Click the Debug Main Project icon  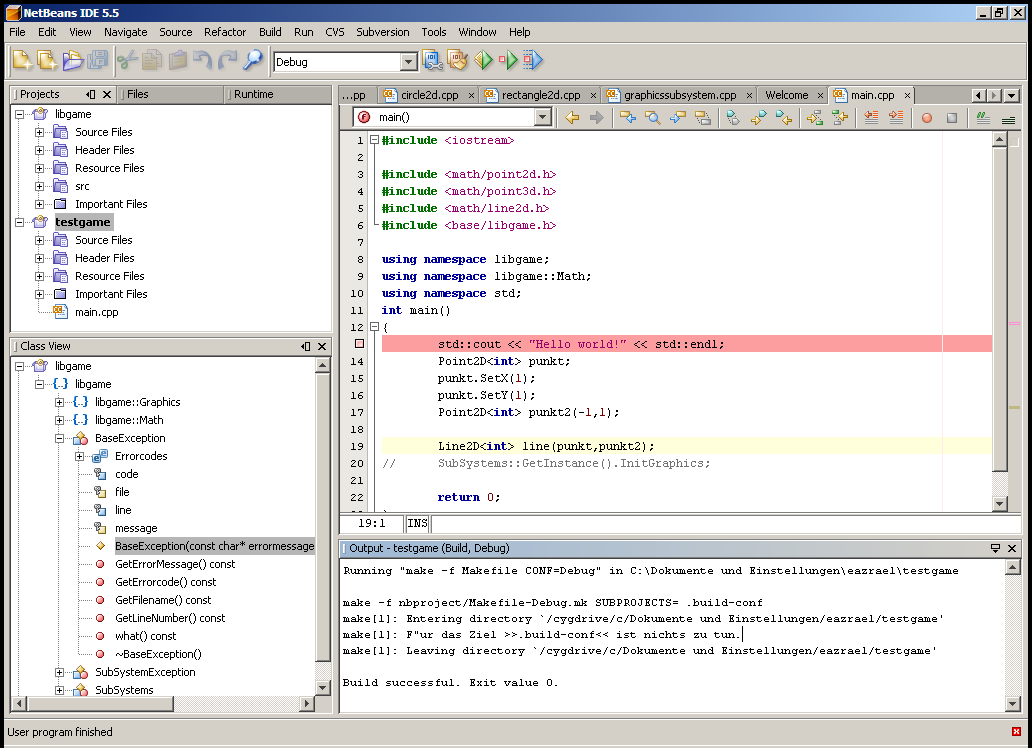point(508,61)
